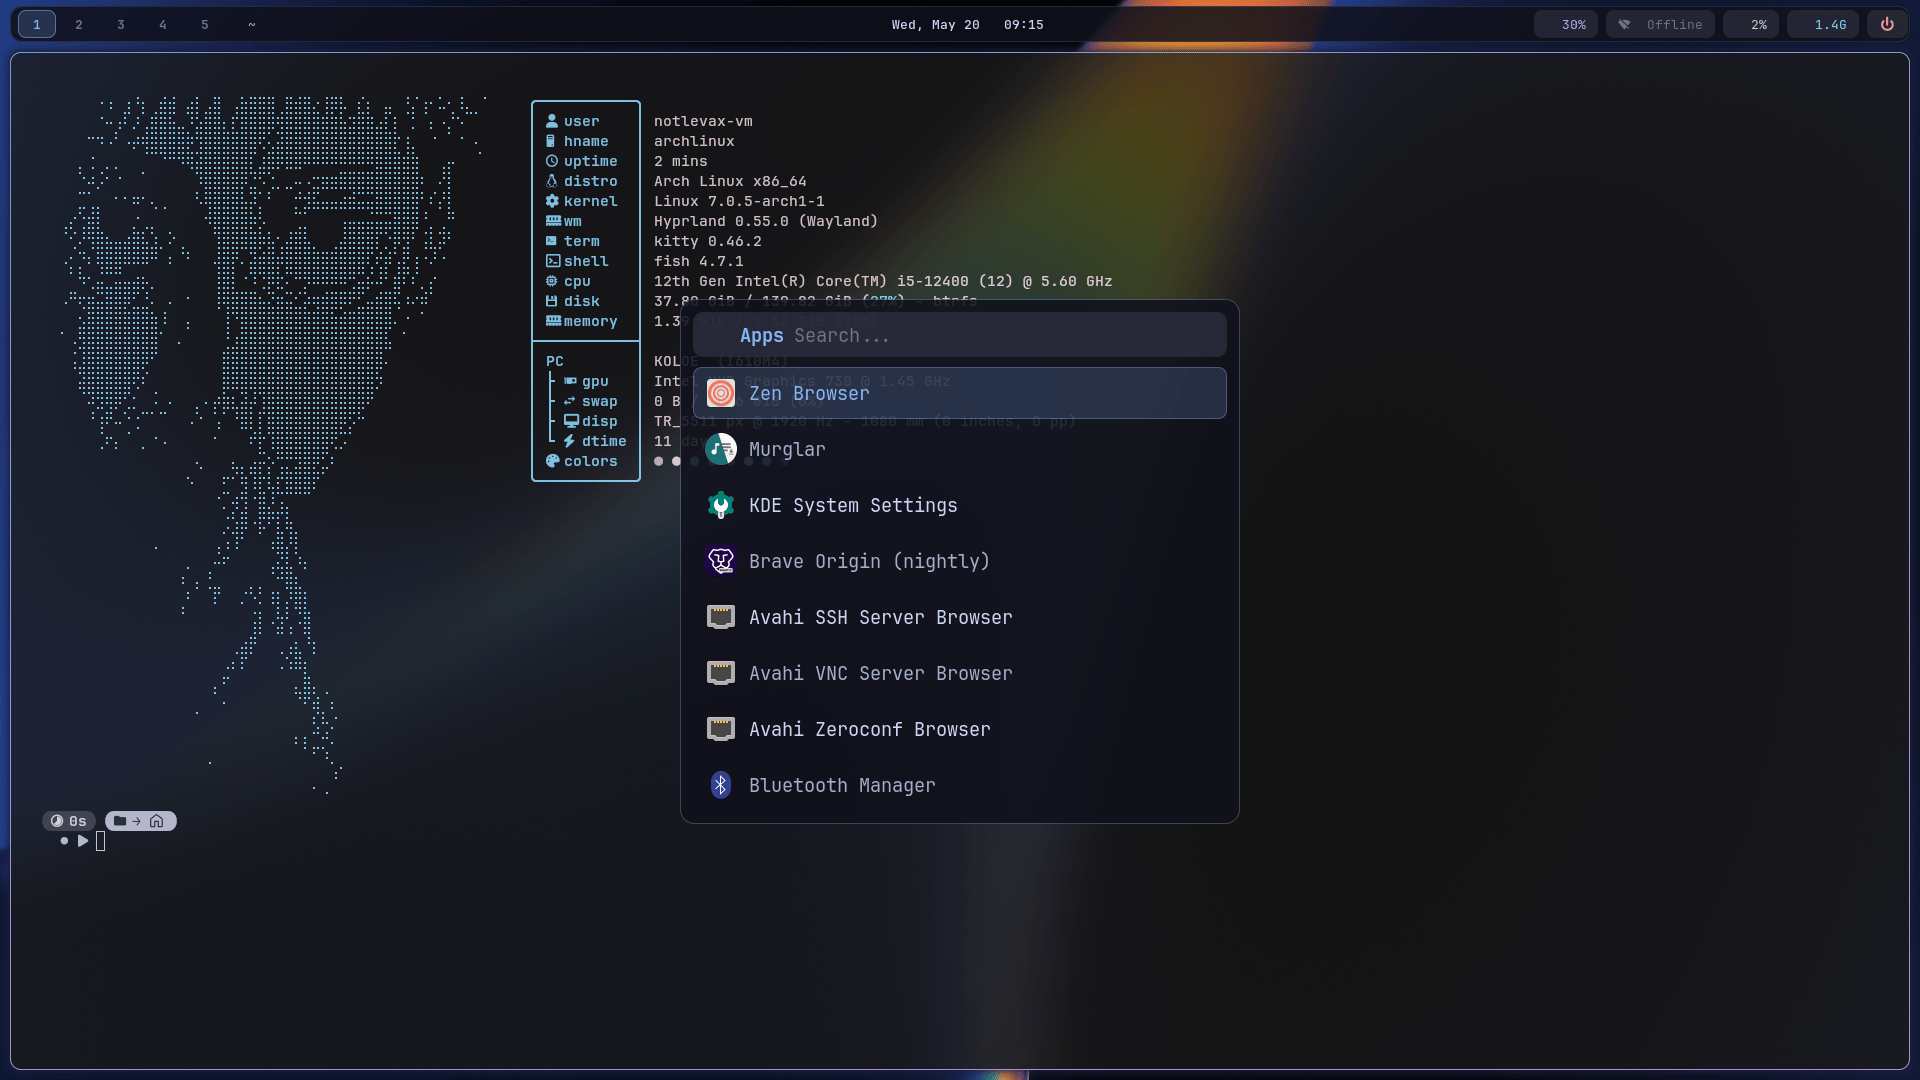This screenshot has height=1080, width=1920.
Task: Click the kernel gear icon in the terminal
Action: 552,201
